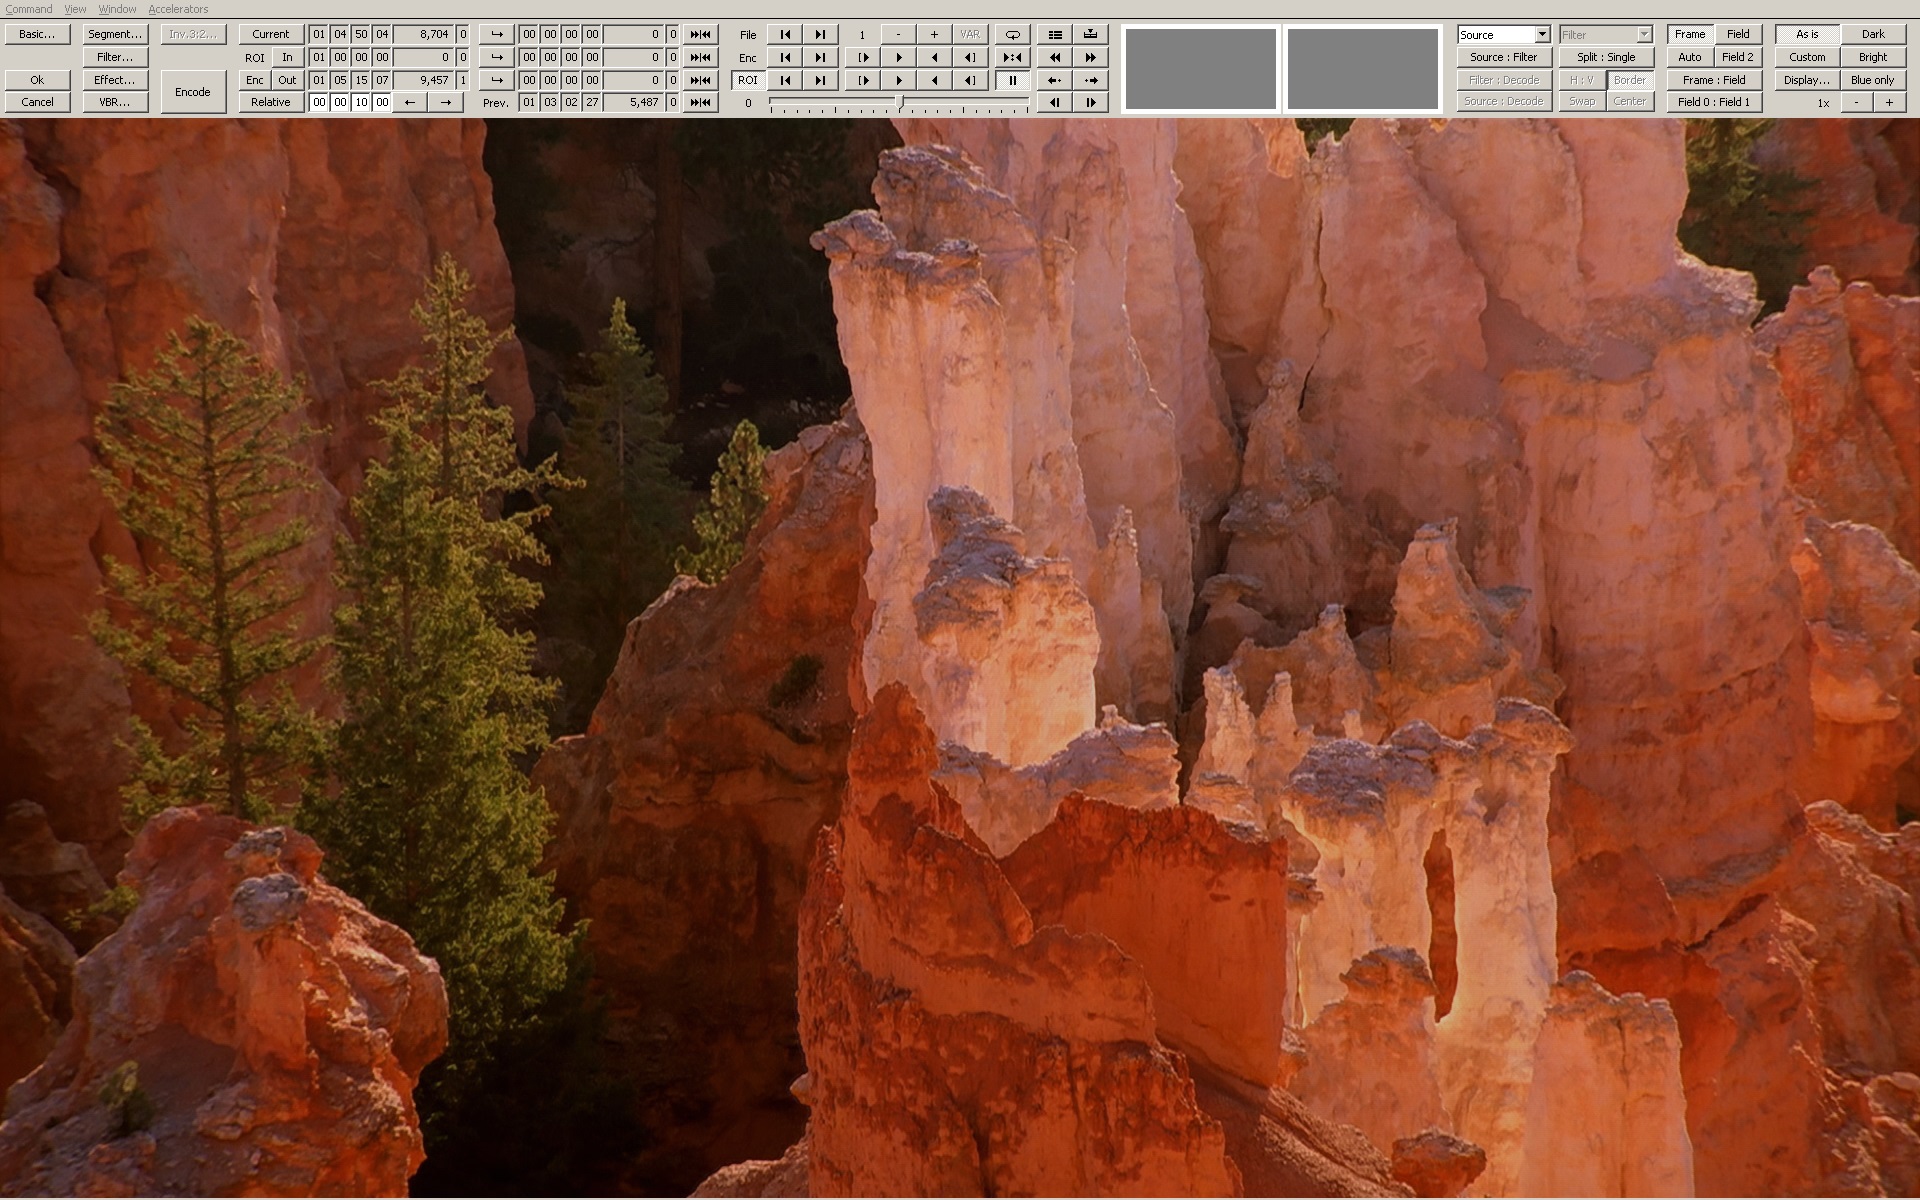The height and width of the screenshot is (1200, 1920).
Task: Expand the Source dropdown
Action: [1541, 34]
